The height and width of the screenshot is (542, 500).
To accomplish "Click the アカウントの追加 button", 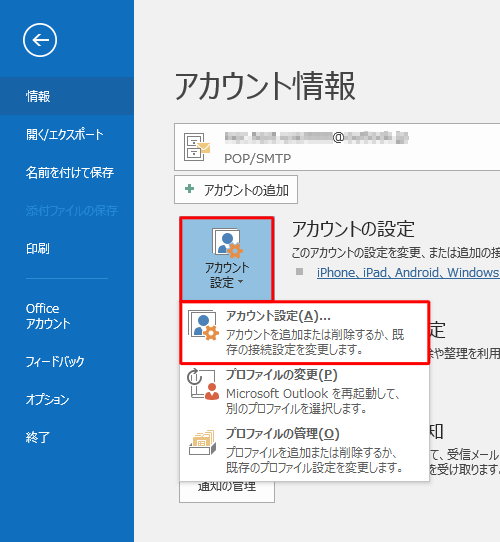I will [236, 190].
